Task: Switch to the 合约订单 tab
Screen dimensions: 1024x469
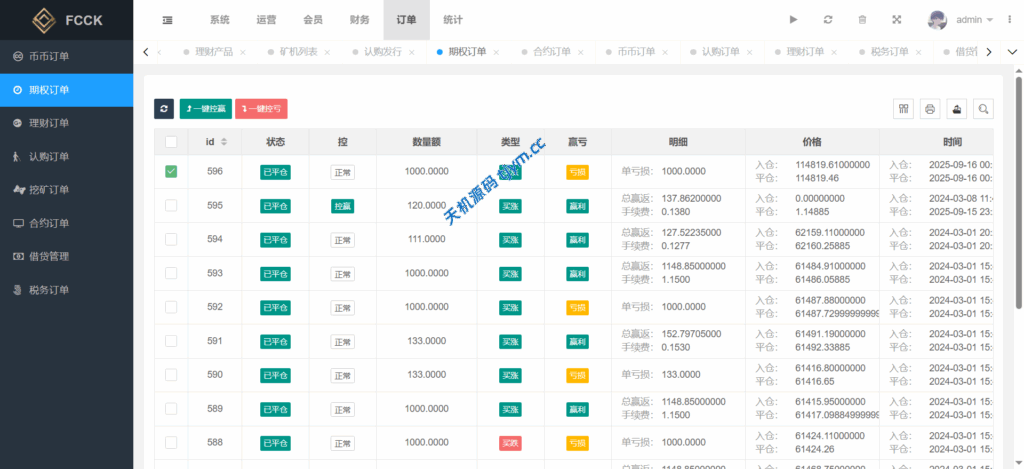Action: click(x=552, y=52)
